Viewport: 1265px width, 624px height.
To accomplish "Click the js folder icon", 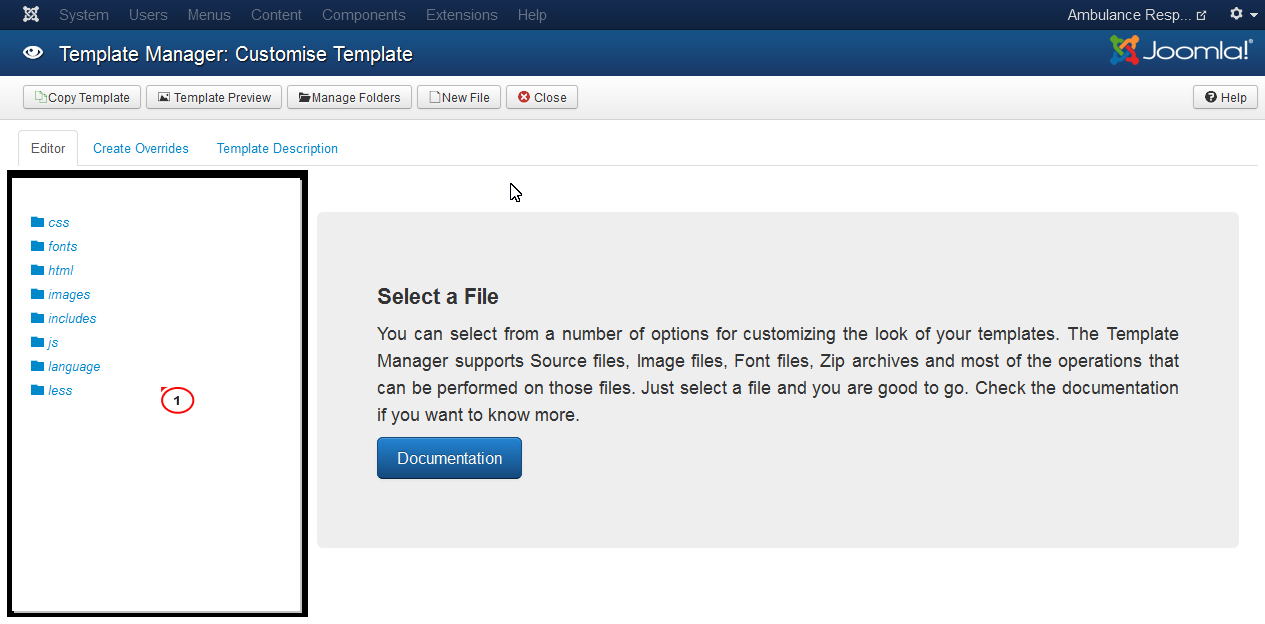I will 38,342.
